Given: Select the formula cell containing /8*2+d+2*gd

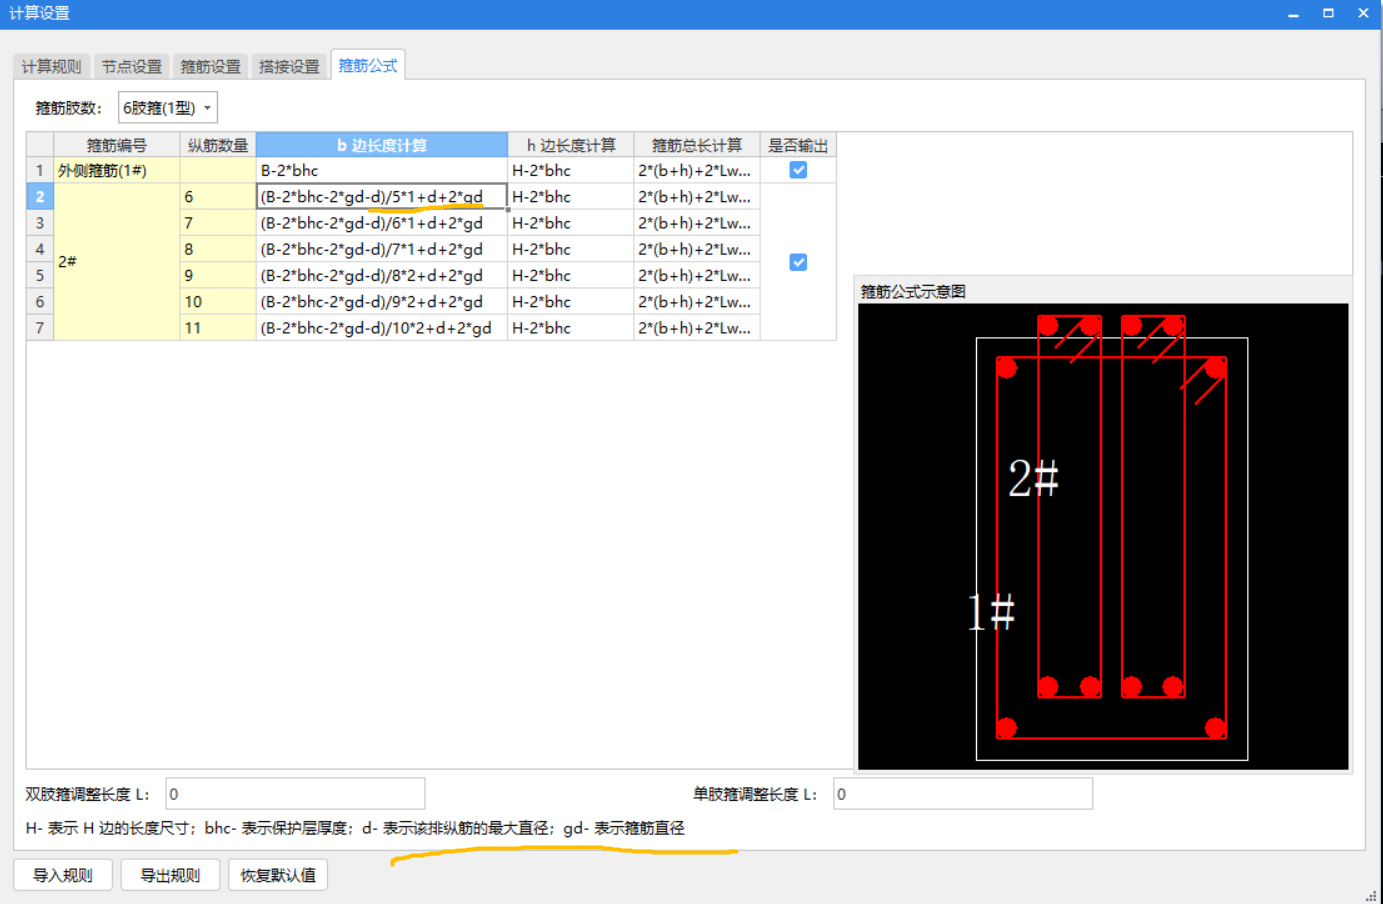Looking at the screenshot, I should click(382, 275).
